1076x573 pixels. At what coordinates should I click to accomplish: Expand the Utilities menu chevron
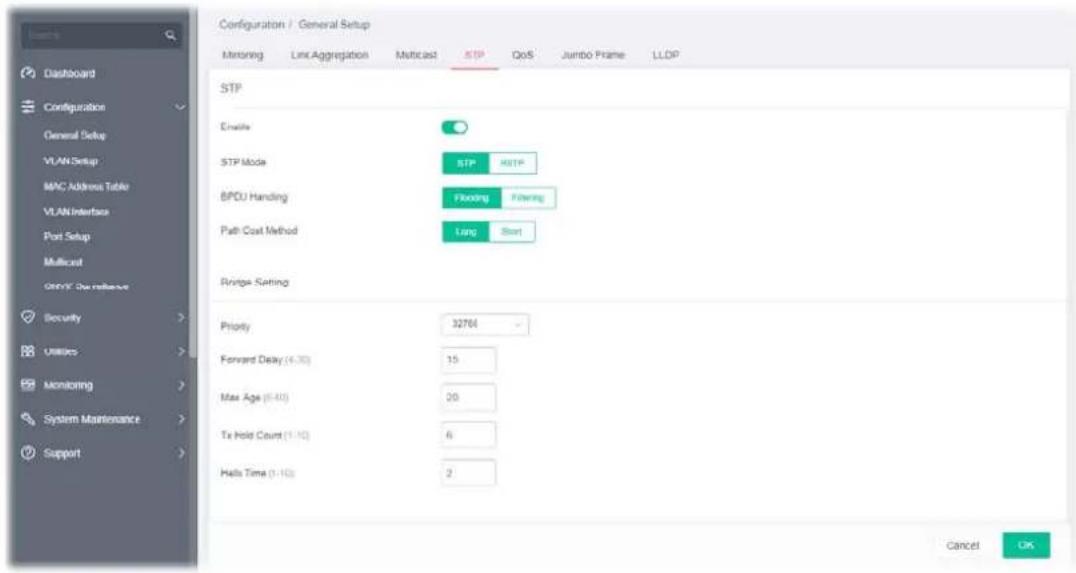pos(181,351)
